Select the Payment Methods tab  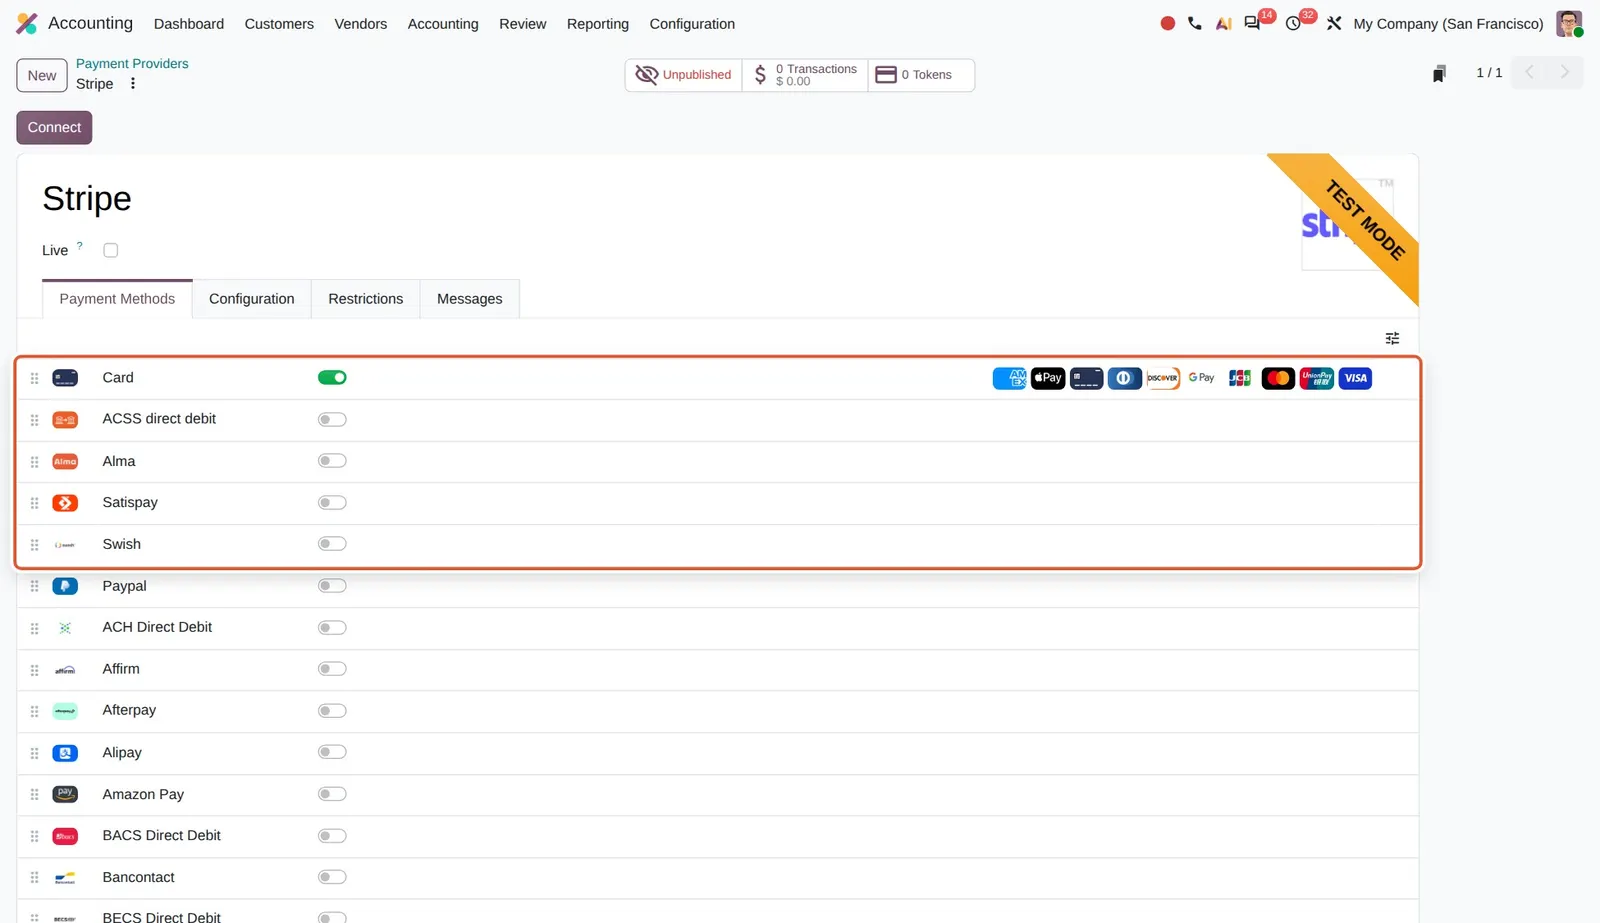(117, 299)
